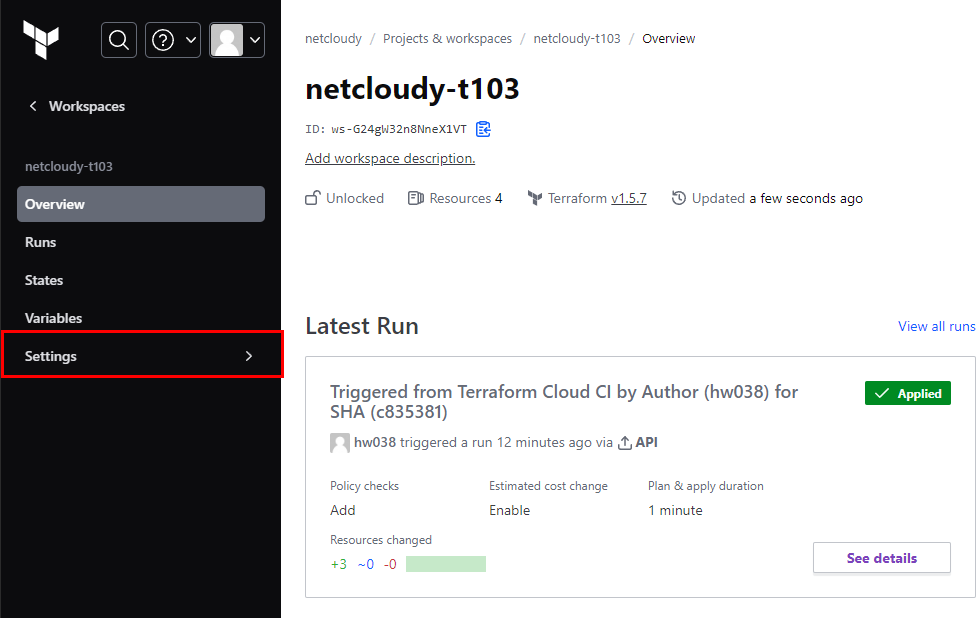Click the netcloudy-t103 page heading
This screenshot has width=978, height=618.
(412, 89)
